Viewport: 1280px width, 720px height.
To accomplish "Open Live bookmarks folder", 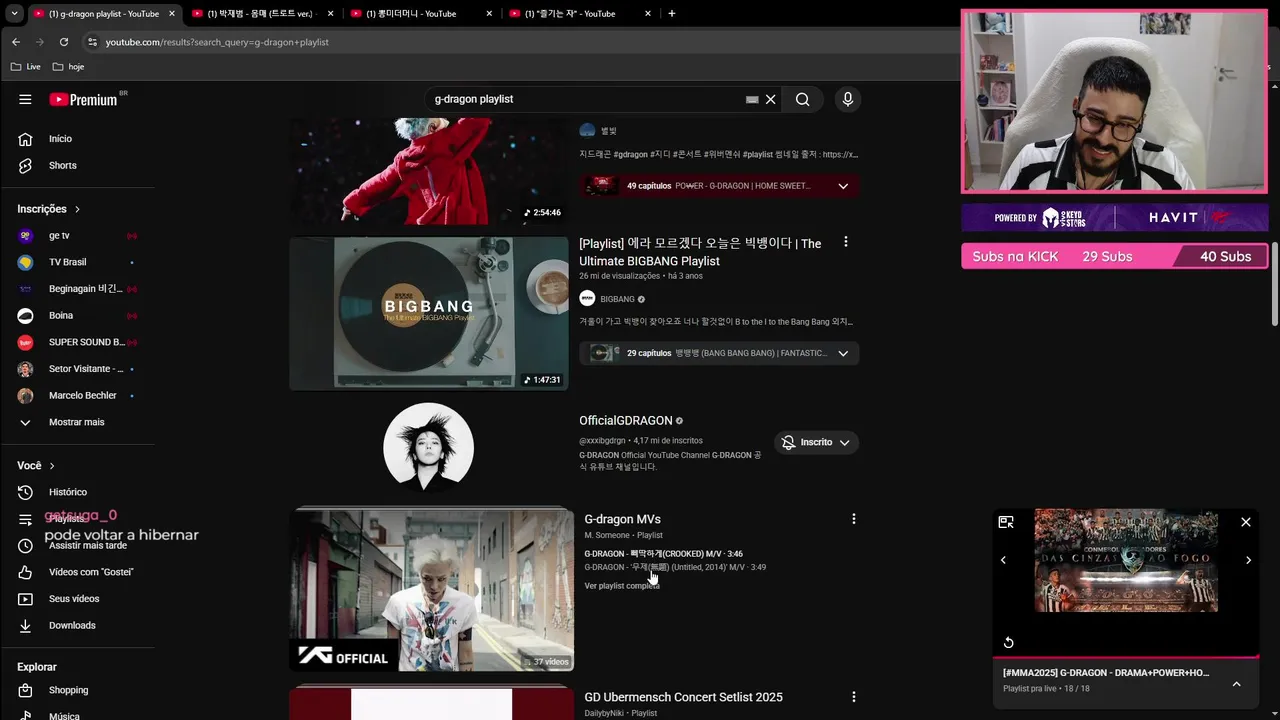I will click(26, 67).
